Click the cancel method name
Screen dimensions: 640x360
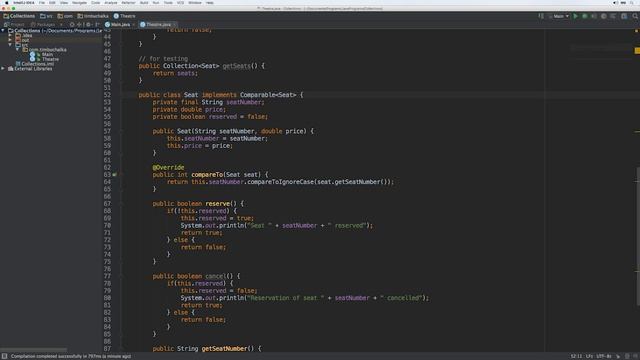[x=216, y=276]
